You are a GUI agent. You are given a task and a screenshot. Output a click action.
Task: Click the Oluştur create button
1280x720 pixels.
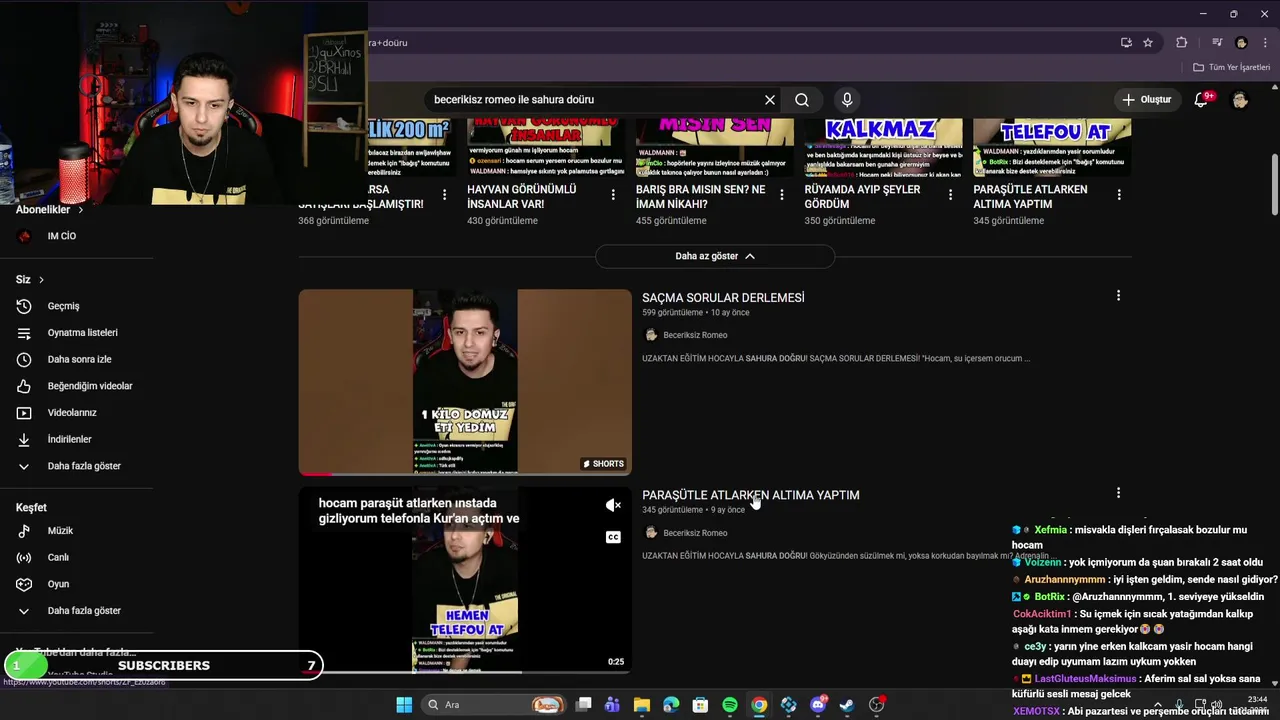(x=1146, y=100)
